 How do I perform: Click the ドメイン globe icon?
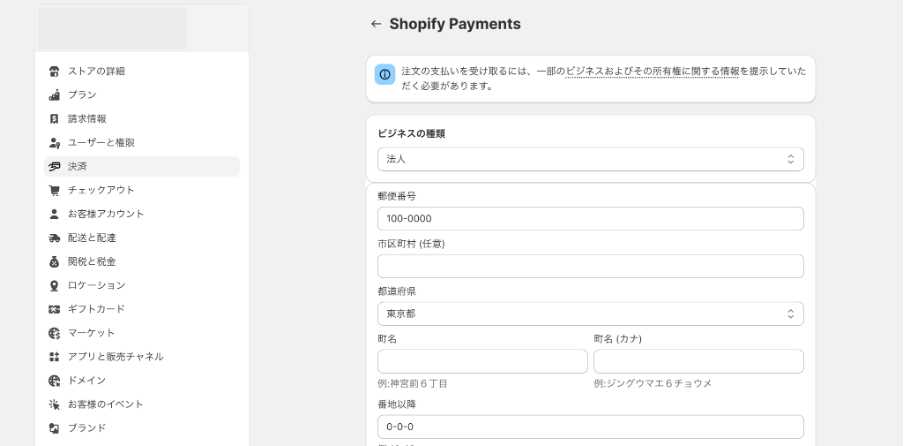[x=54, y=380]
